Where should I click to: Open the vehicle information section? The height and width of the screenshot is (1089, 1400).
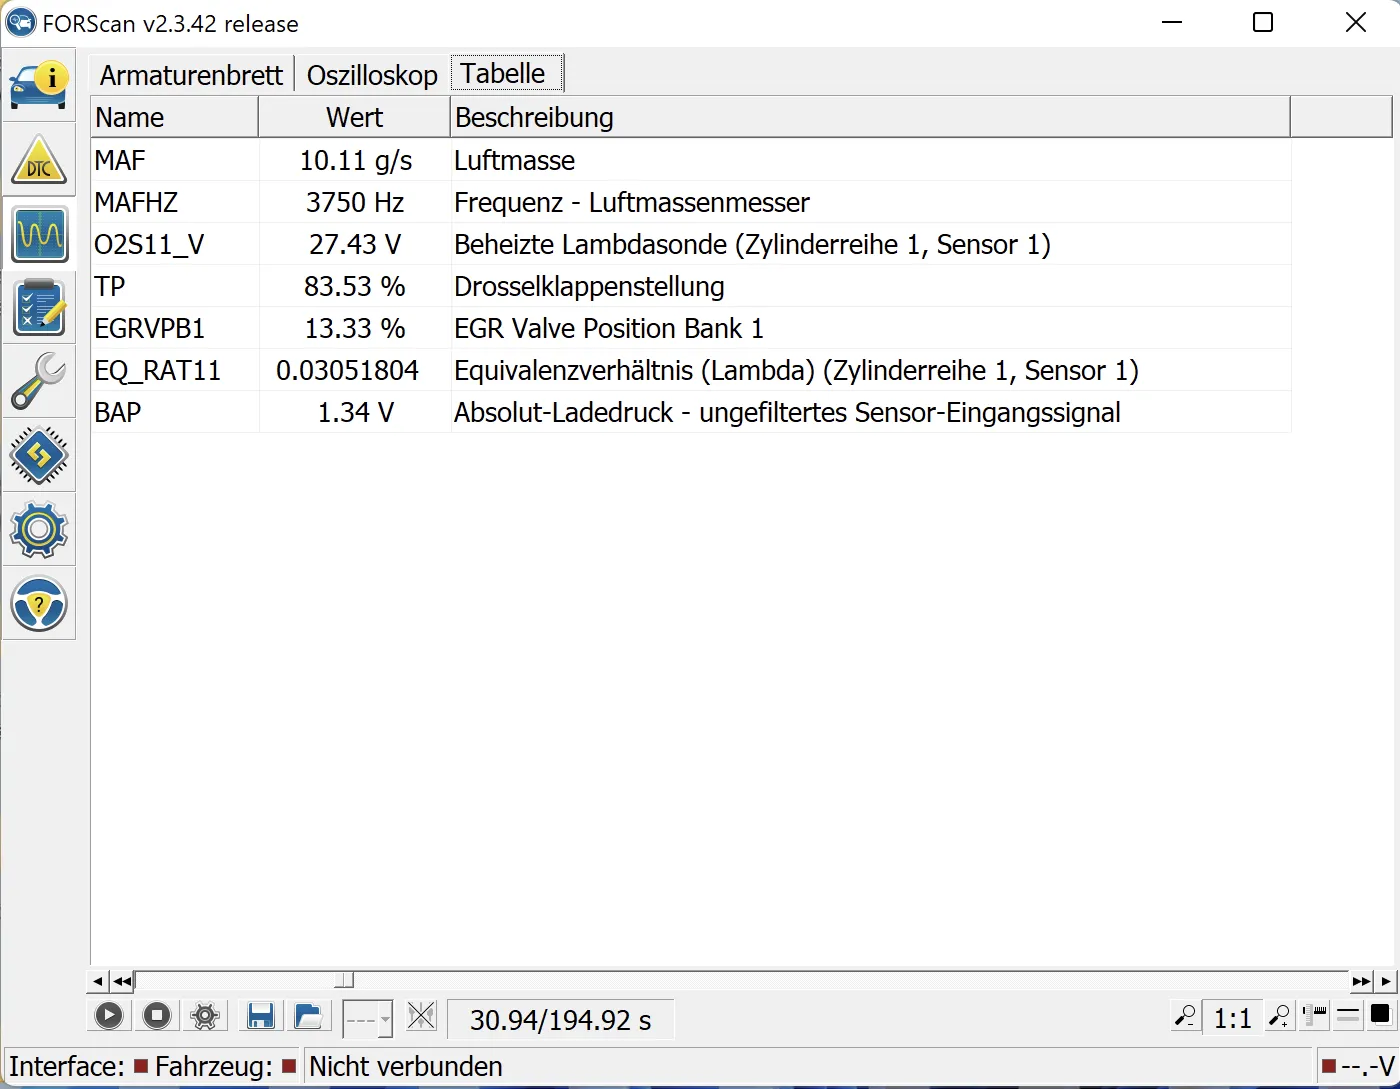(x=39, y=85)
